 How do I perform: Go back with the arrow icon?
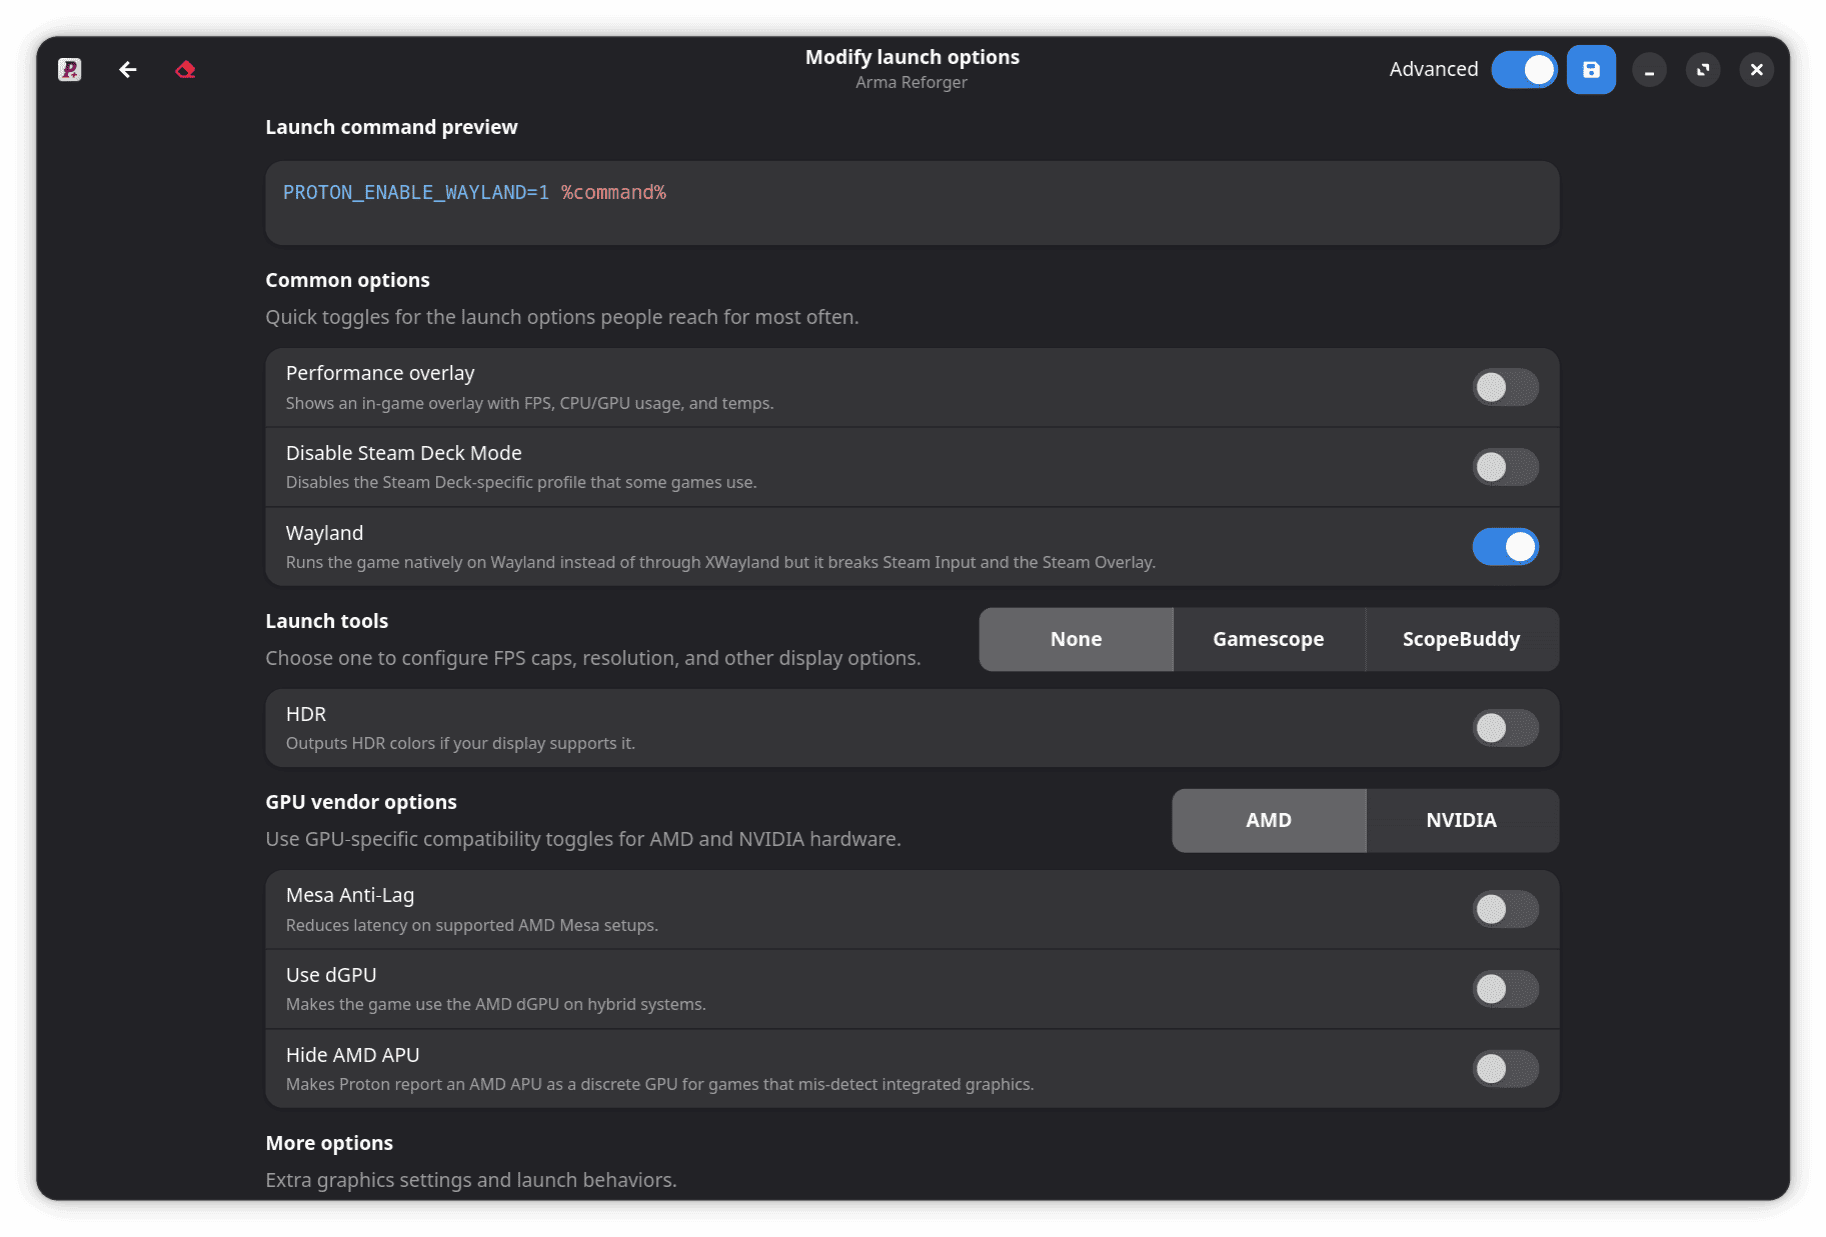tap(128, 69)
